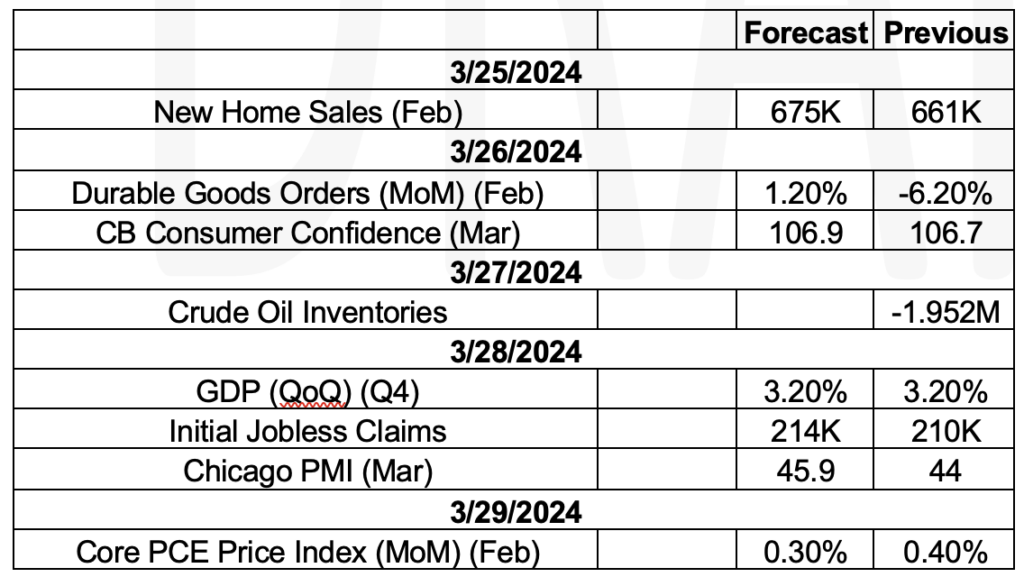The image size is (1024, 577).
Task: Select the Forecast column header cell
Action: [805, 31]
